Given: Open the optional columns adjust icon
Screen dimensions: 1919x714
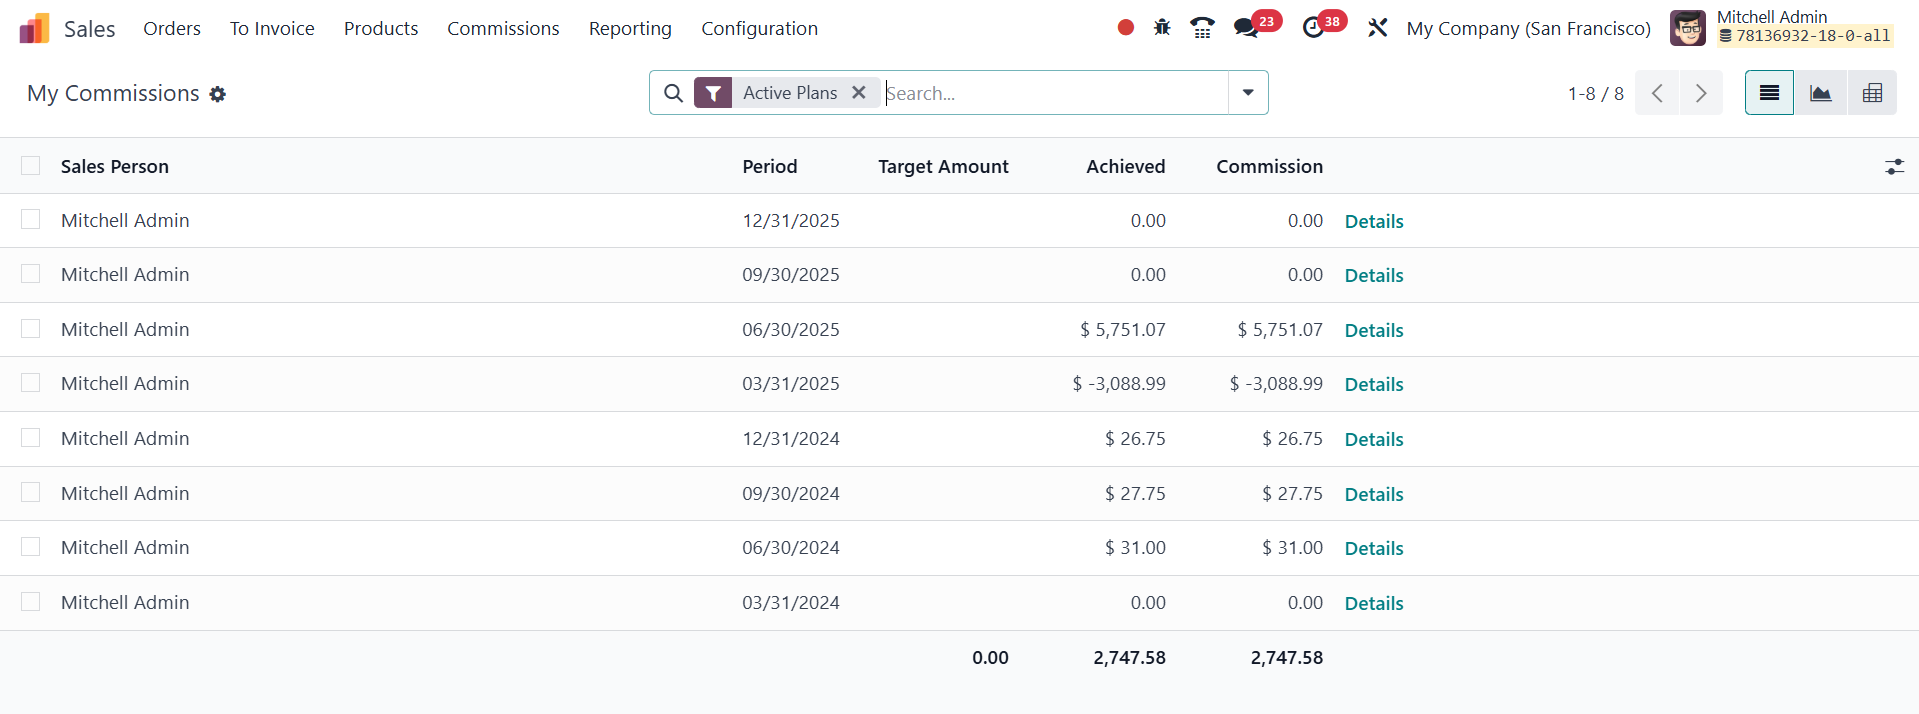Looking at the screenshot, I should click(1894, 167).
